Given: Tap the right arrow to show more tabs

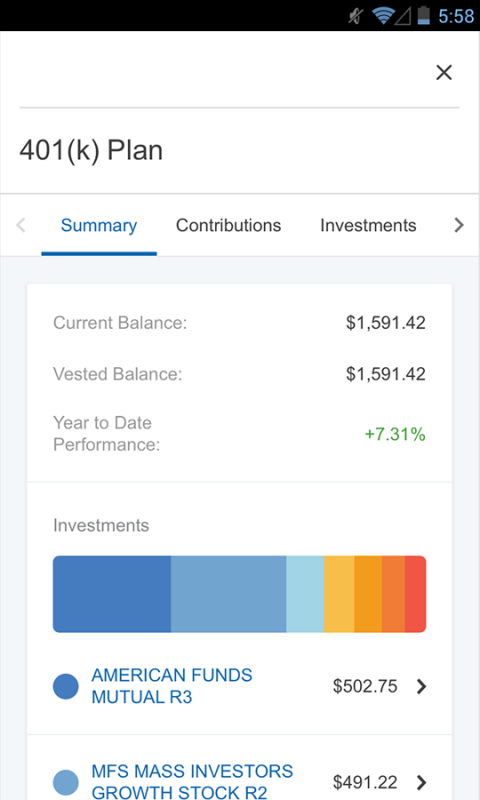Looking at the screenshot, I should (459, 225).
